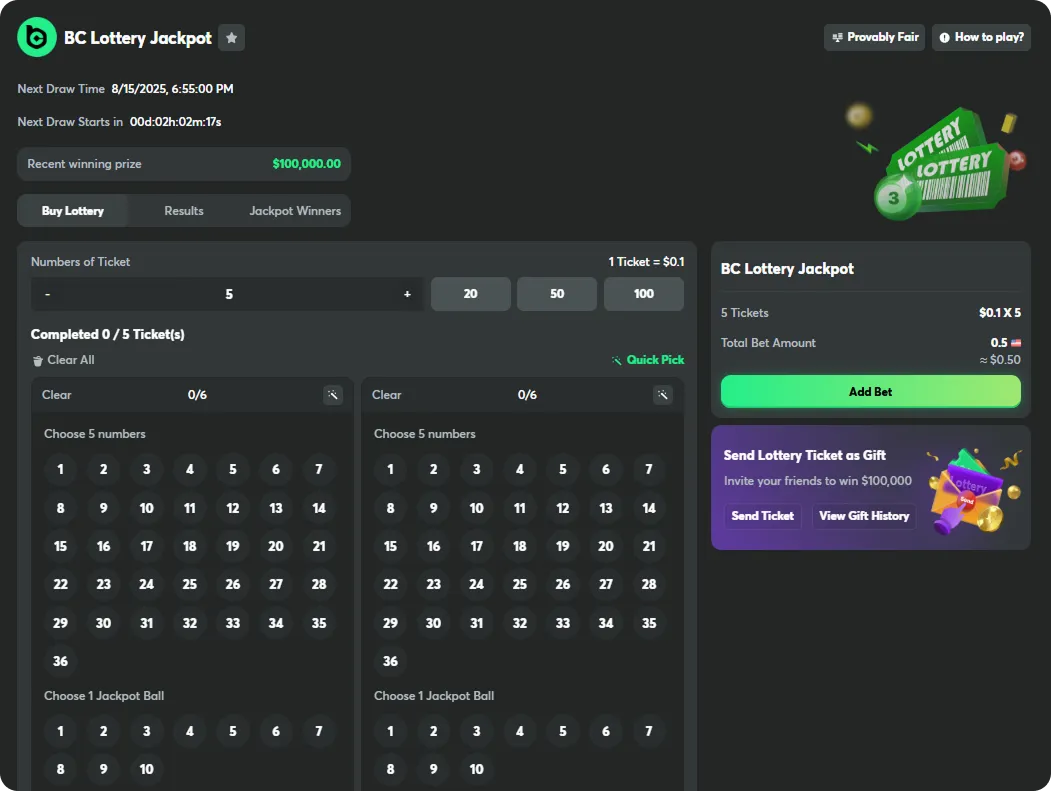Pick number 17 on the first ticket
This screenshot has width=1051, height=791.
click(x=147, y=546)
